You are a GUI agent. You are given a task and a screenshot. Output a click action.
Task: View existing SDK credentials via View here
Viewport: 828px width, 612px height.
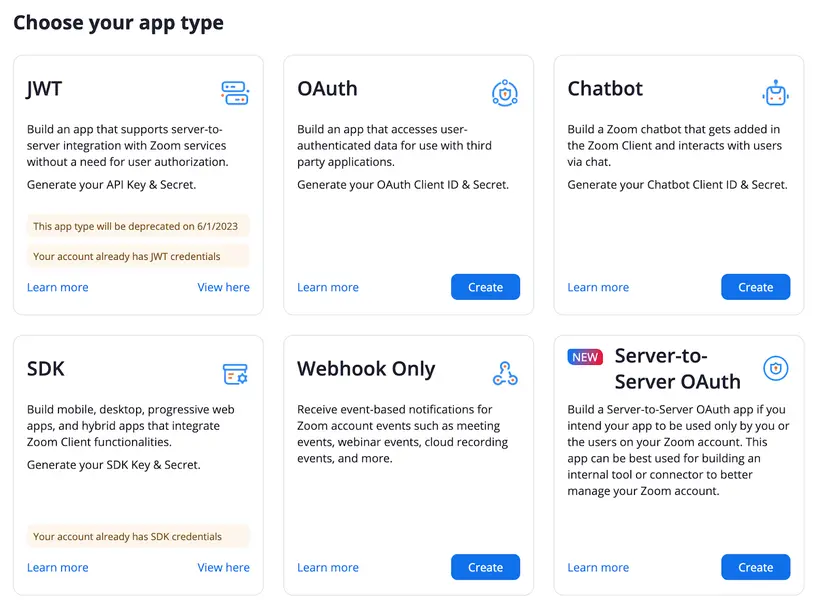[223, 567]
